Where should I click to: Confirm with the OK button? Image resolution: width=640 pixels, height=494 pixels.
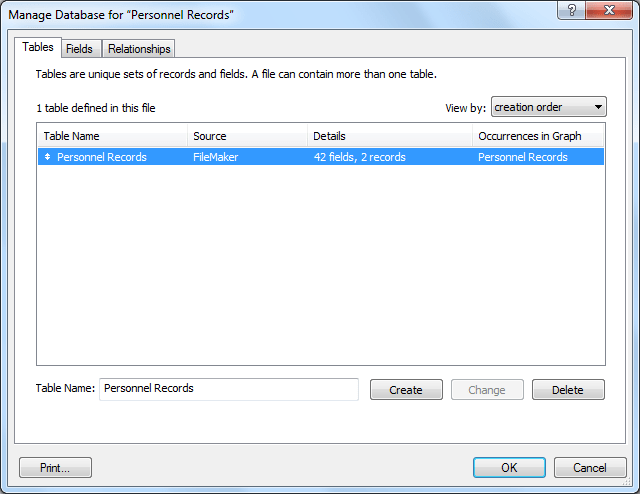(x=509, y=467)
